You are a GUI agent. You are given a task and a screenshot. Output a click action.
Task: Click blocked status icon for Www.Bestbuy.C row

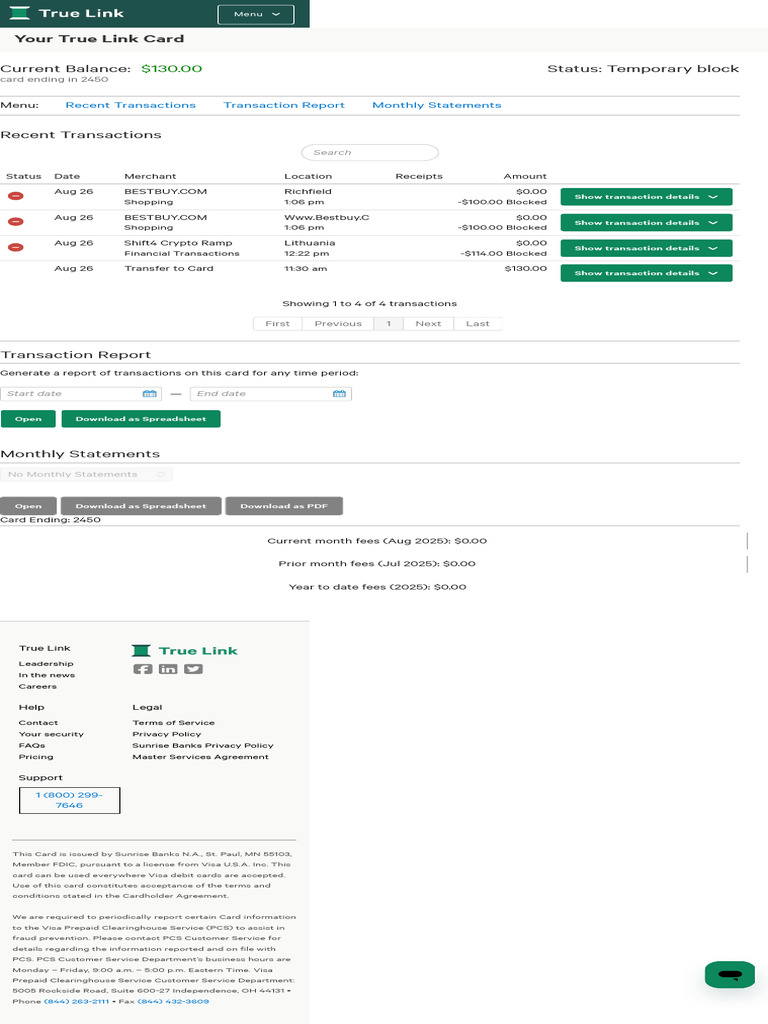tap(16, 222)
